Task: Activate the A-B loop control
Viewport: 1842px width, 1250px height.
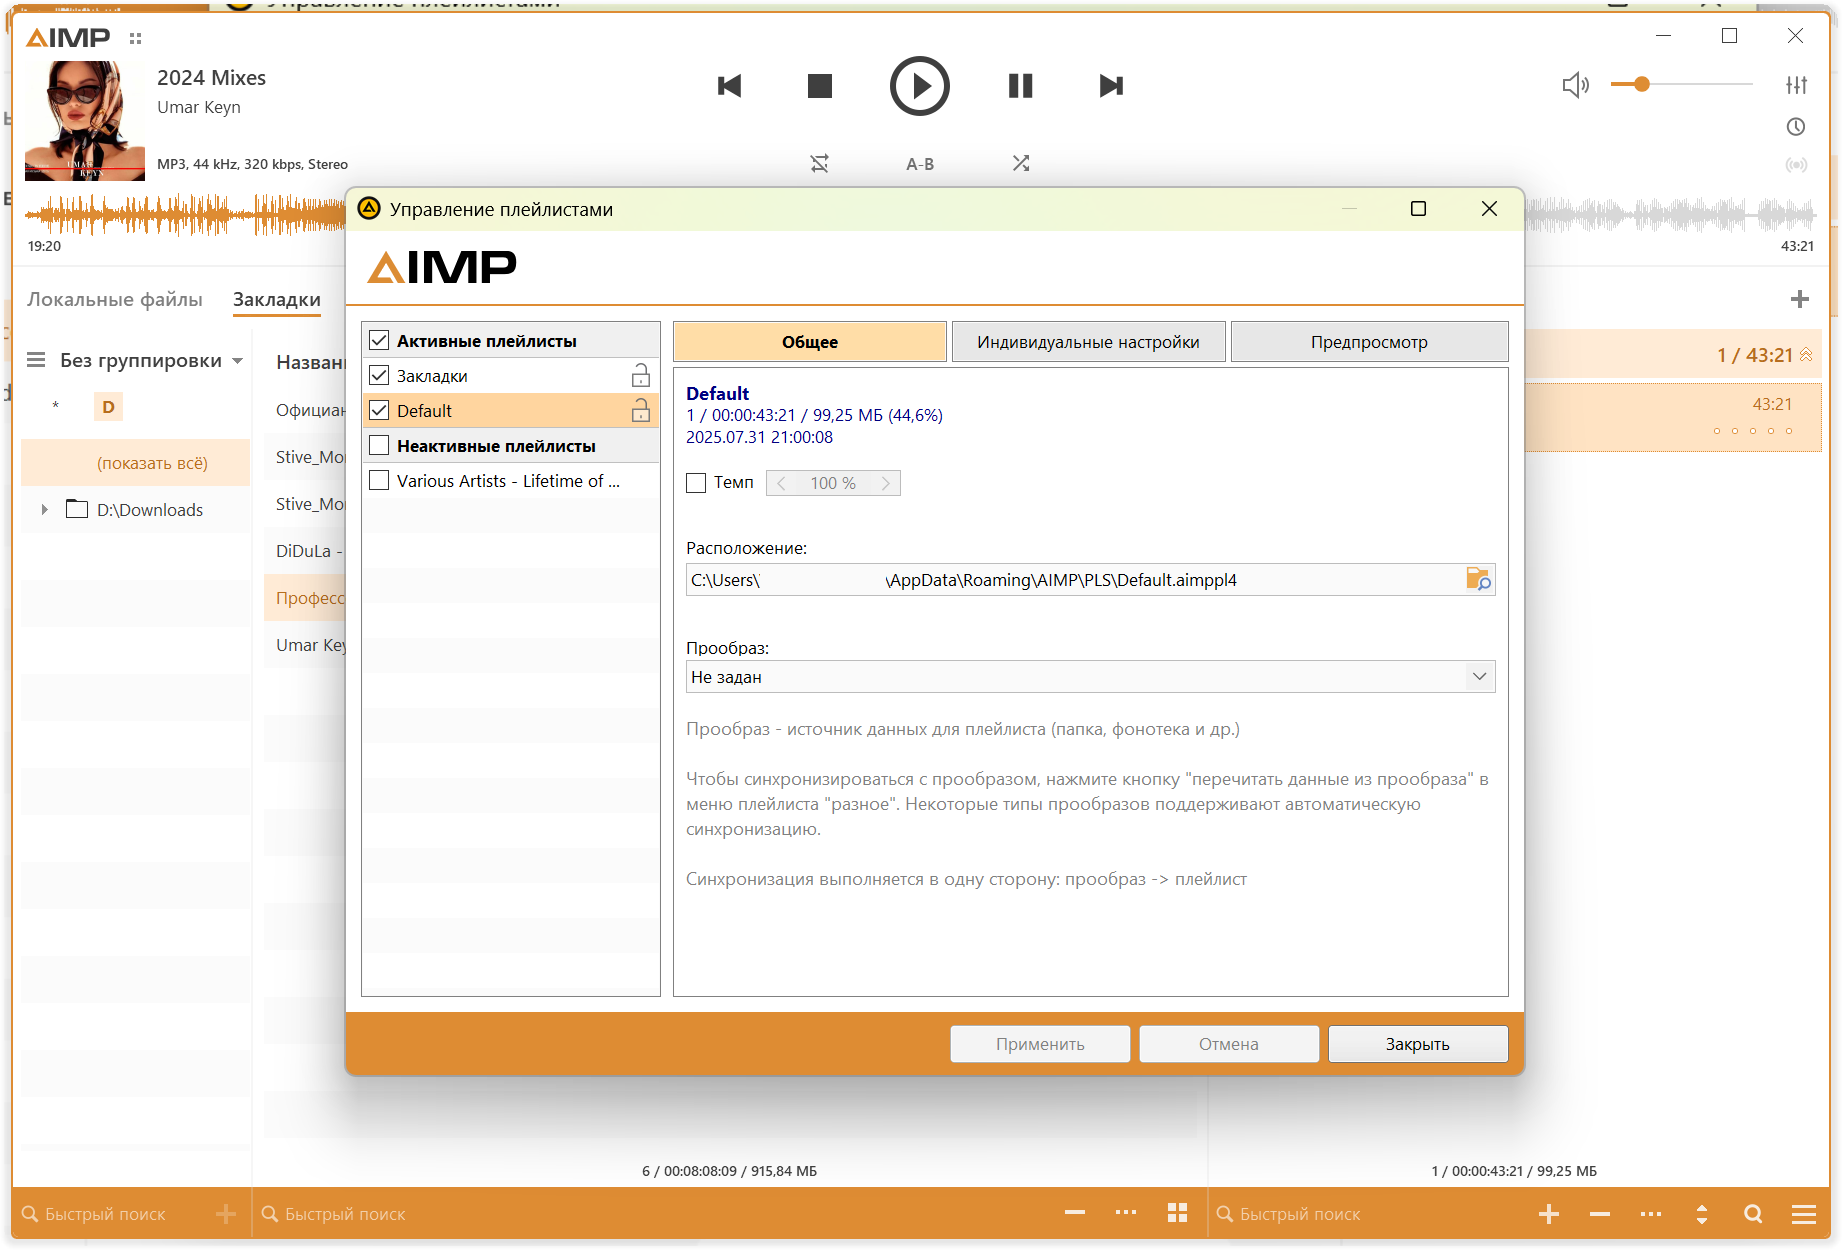Action: pyautogui.click(x=920, y=164)
